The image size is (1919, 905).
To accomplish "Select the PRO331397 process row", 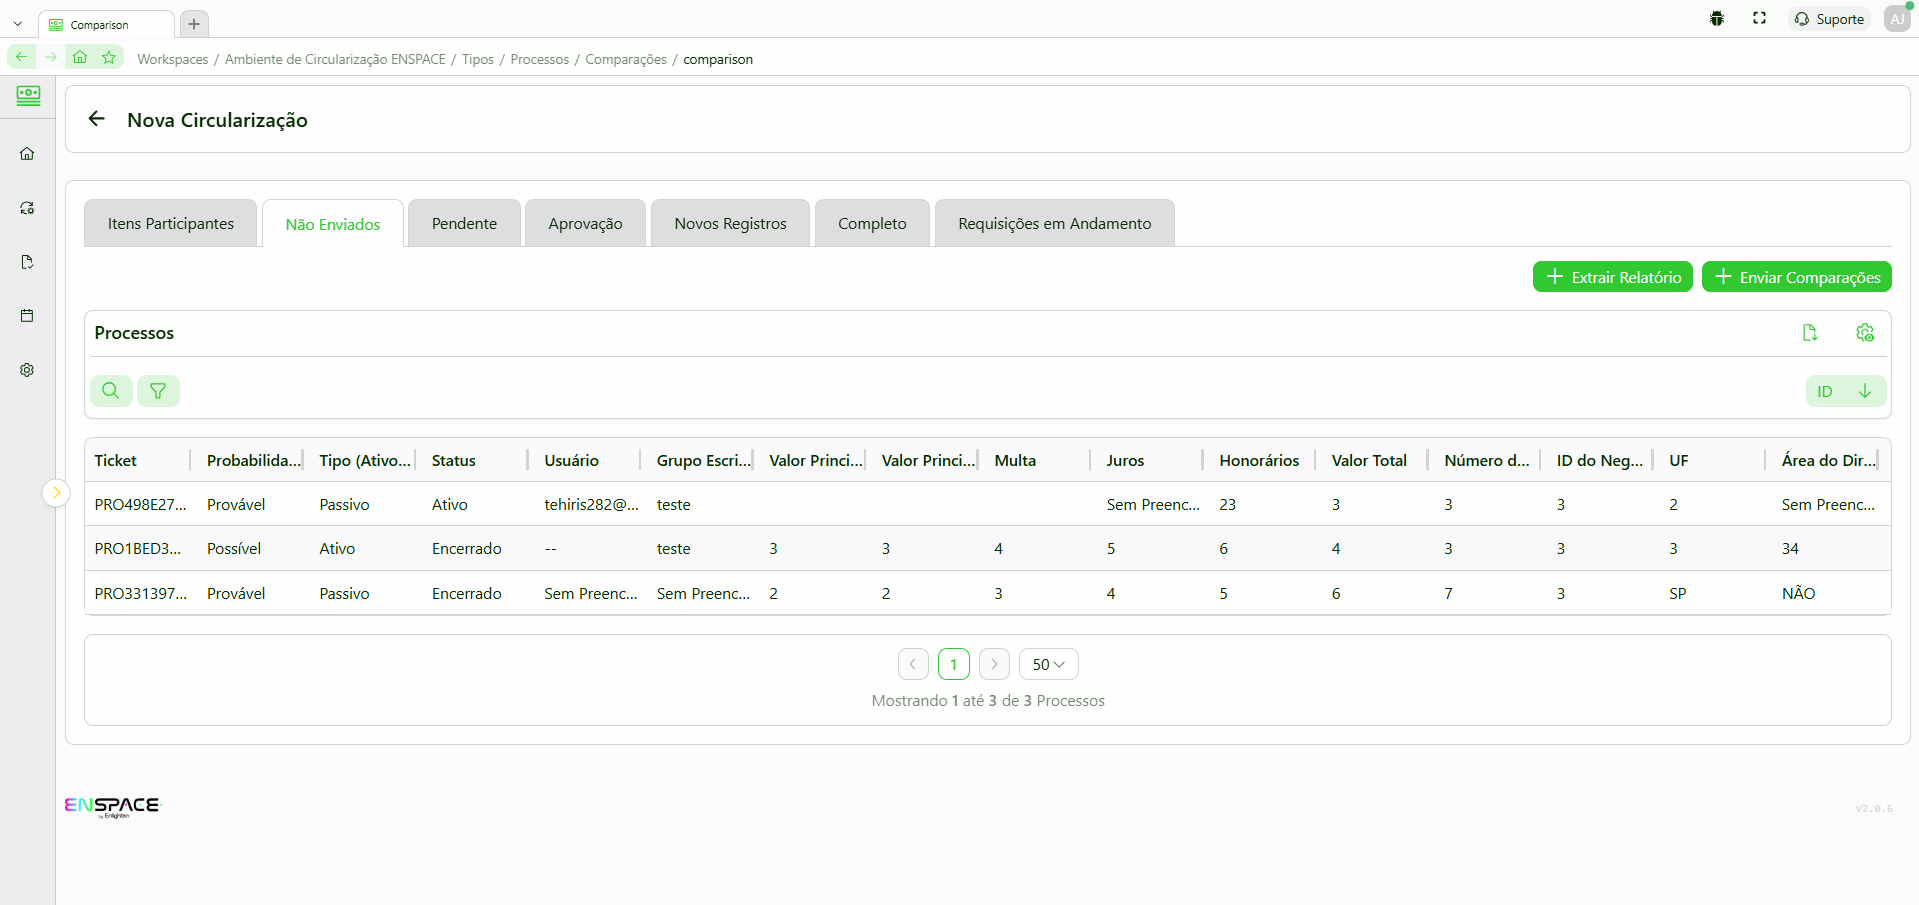I will (140, 593).
